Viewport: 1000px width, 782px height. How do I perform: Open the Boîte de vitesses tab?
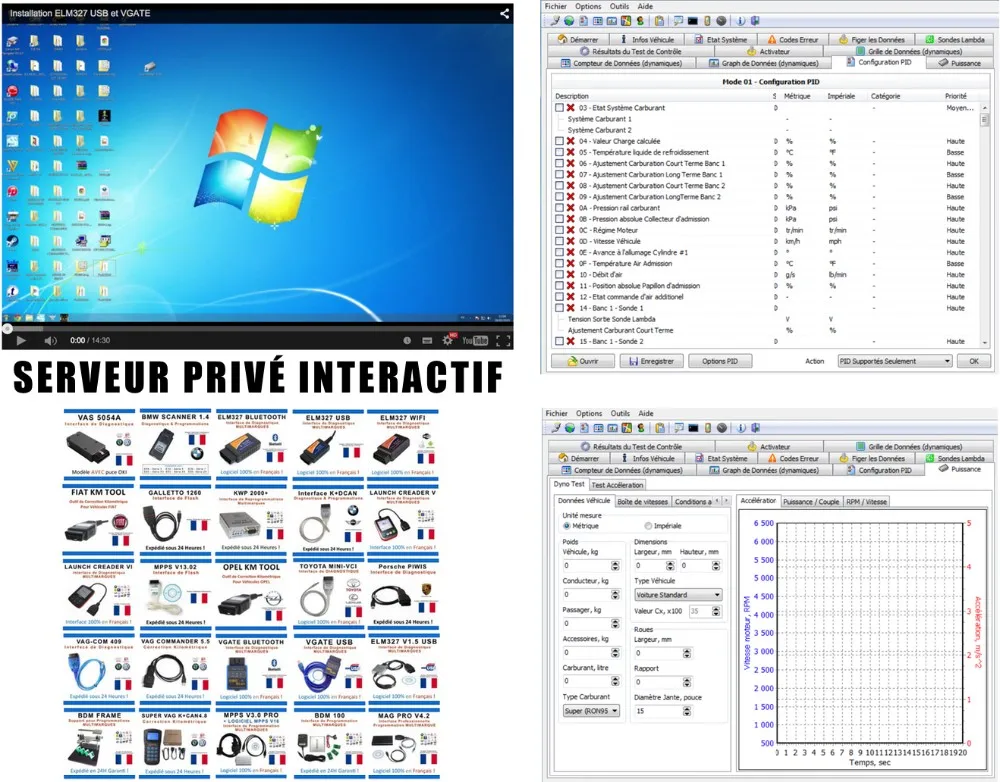click(x=642, y=502)
